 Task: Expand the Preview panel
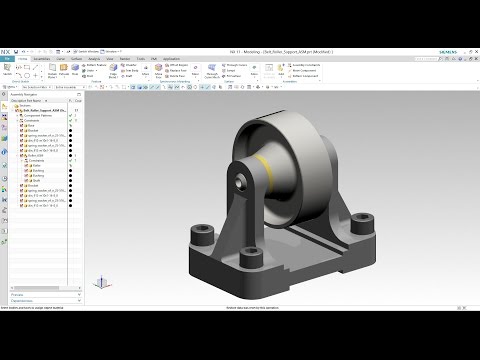pos(46,295)
